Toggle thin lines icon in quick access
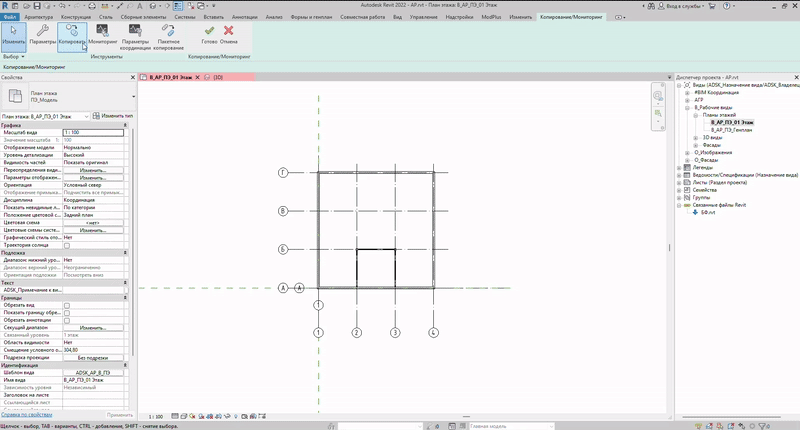This screenshot has height=430, width=800. click(178, 6)
